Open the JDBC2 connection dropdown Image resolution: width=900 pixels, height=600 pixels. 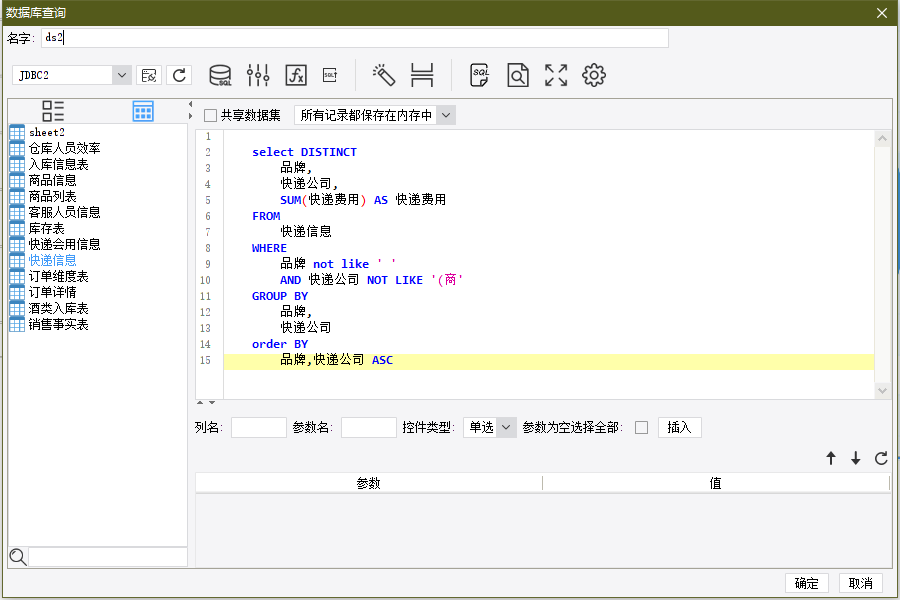pos(121,75)
